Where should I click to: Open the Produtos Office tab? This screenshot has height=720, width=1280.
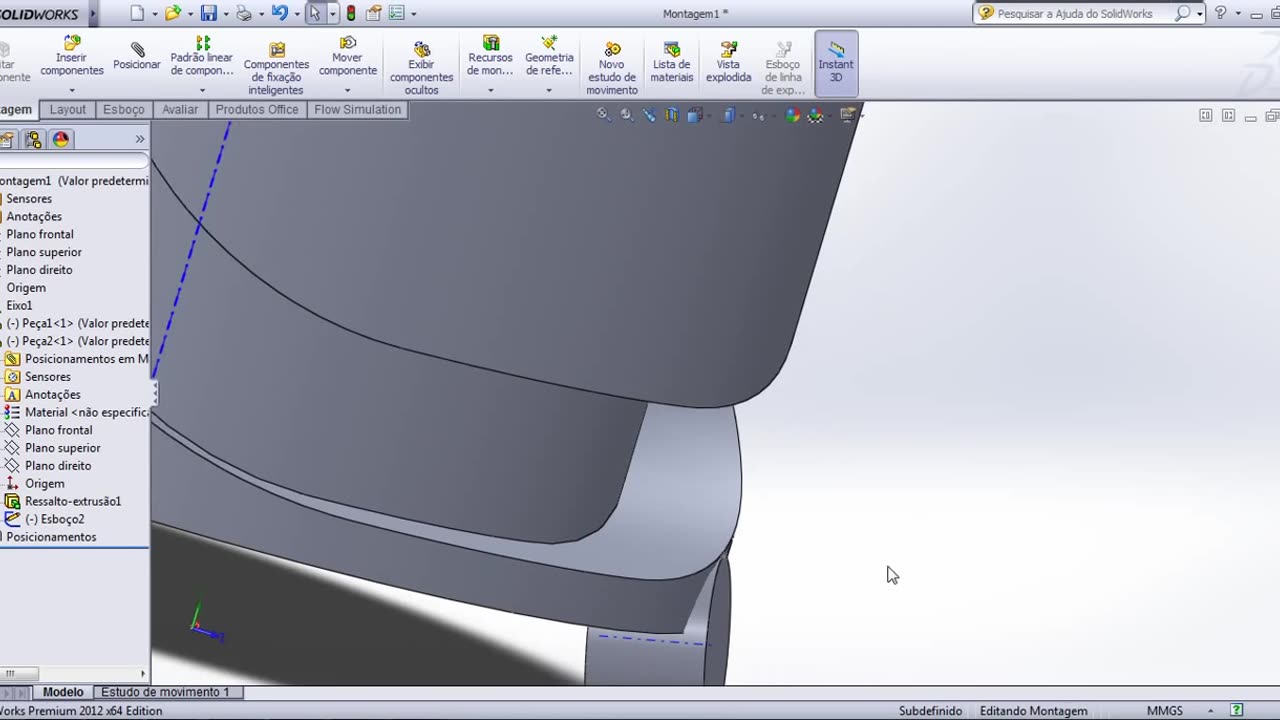click(257, 110)
